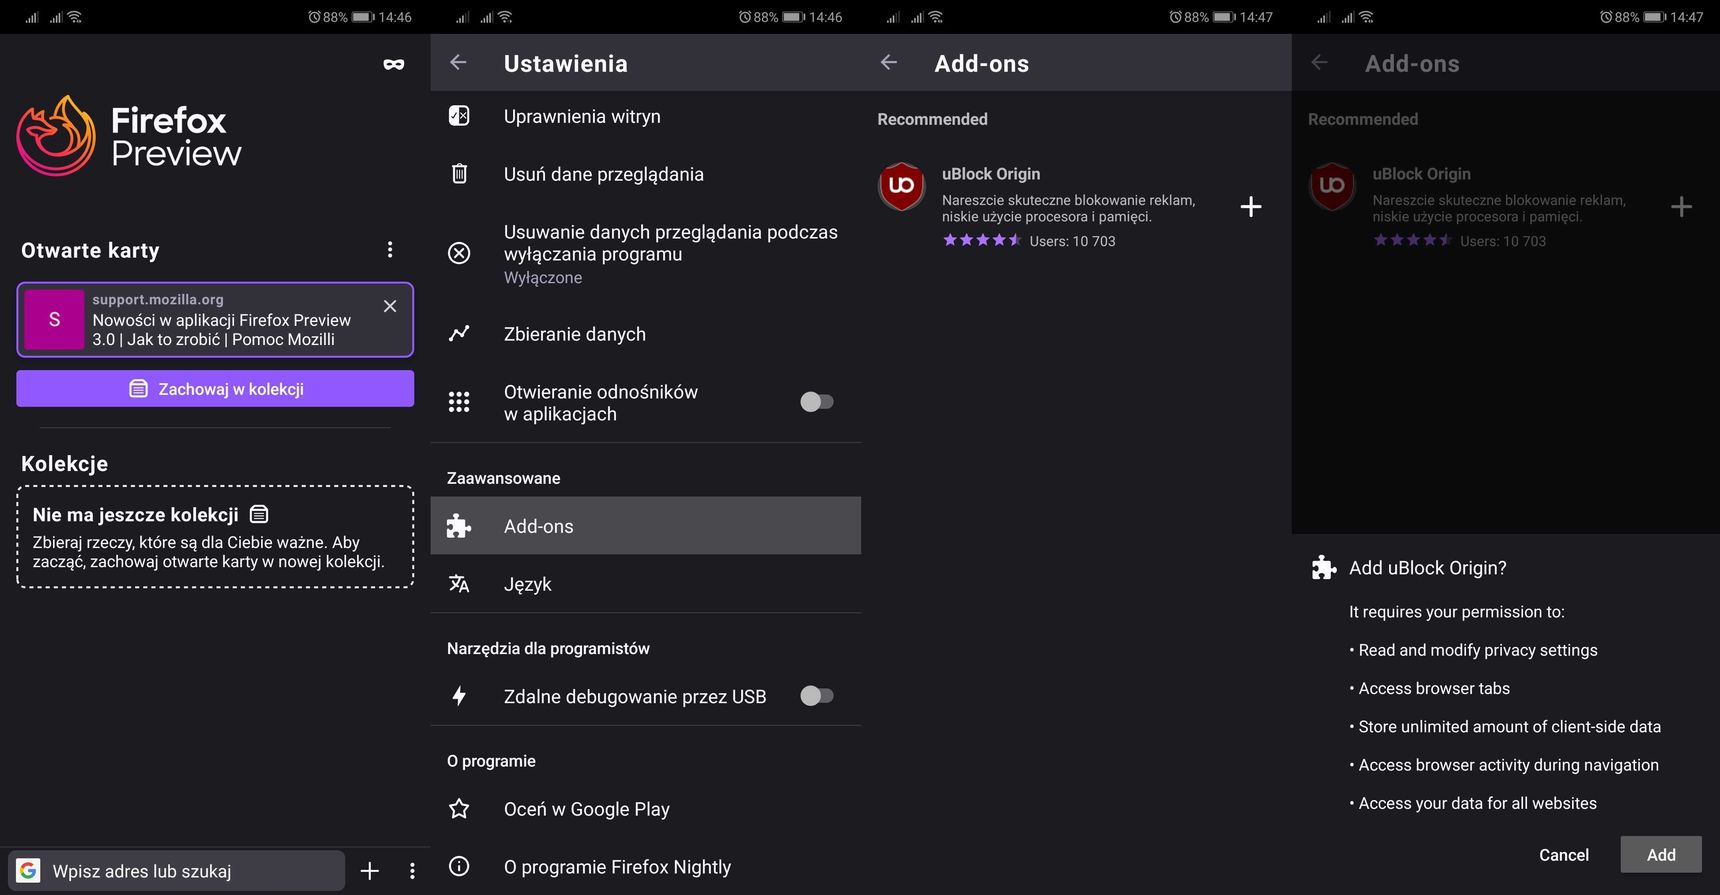1720x895 pixels.
Task: Click the star rating icon
Action: (459, 809)
